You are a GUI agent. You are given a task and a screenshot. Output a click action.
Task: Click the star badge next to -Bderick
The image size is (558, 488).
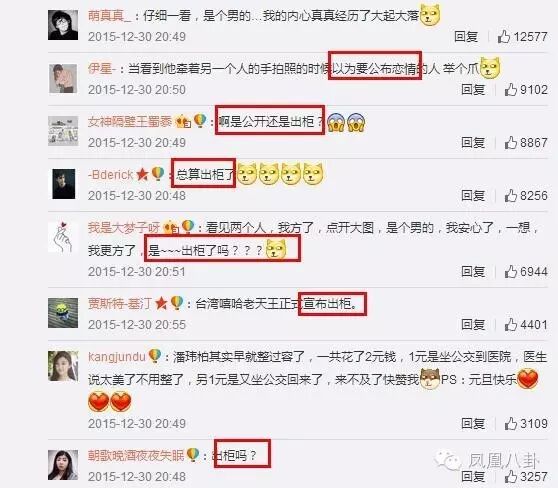coord(142,174)
